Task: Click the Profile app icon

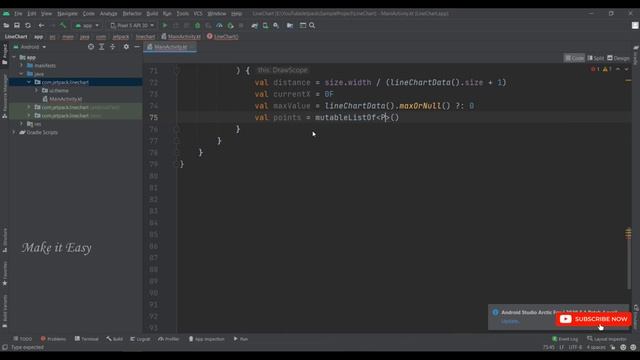Action: [x=219, y=25]
